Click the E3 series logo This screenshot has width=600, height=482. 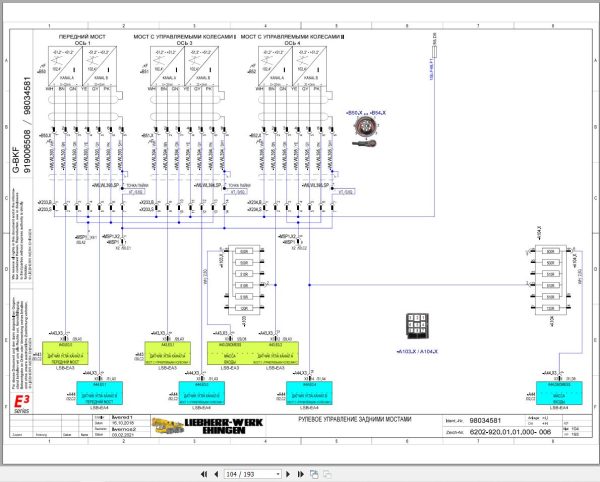(21, 404)
